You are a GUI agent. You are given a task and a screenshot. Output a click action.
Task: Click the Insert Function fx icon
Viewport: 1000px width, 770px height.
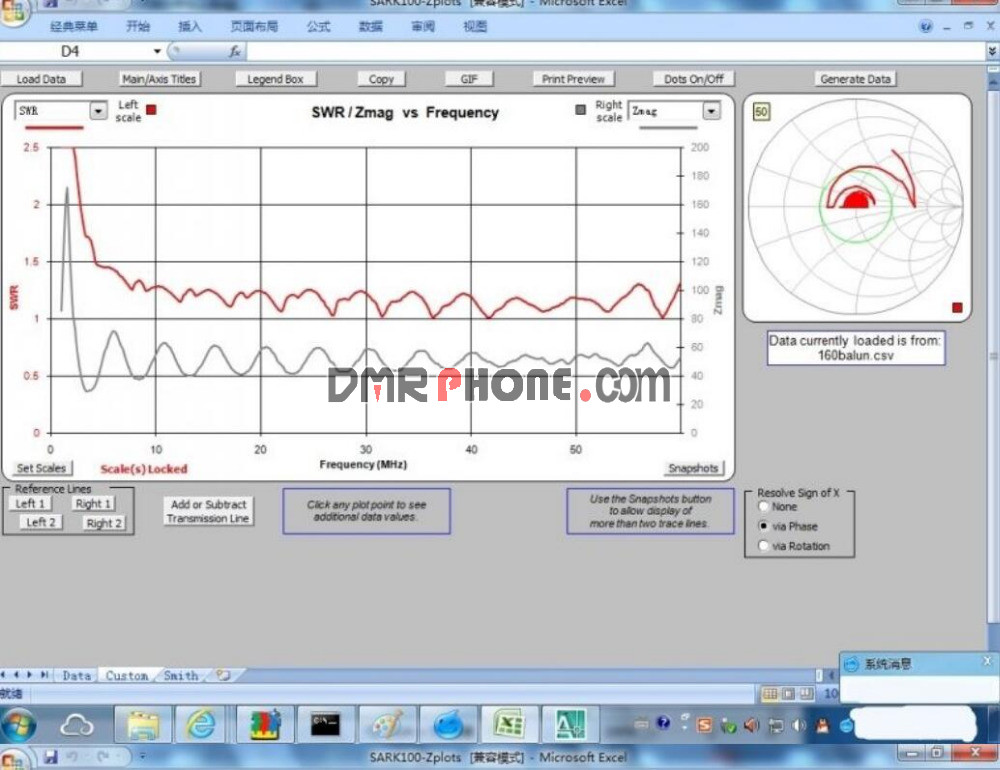click(x=235, y=52)
